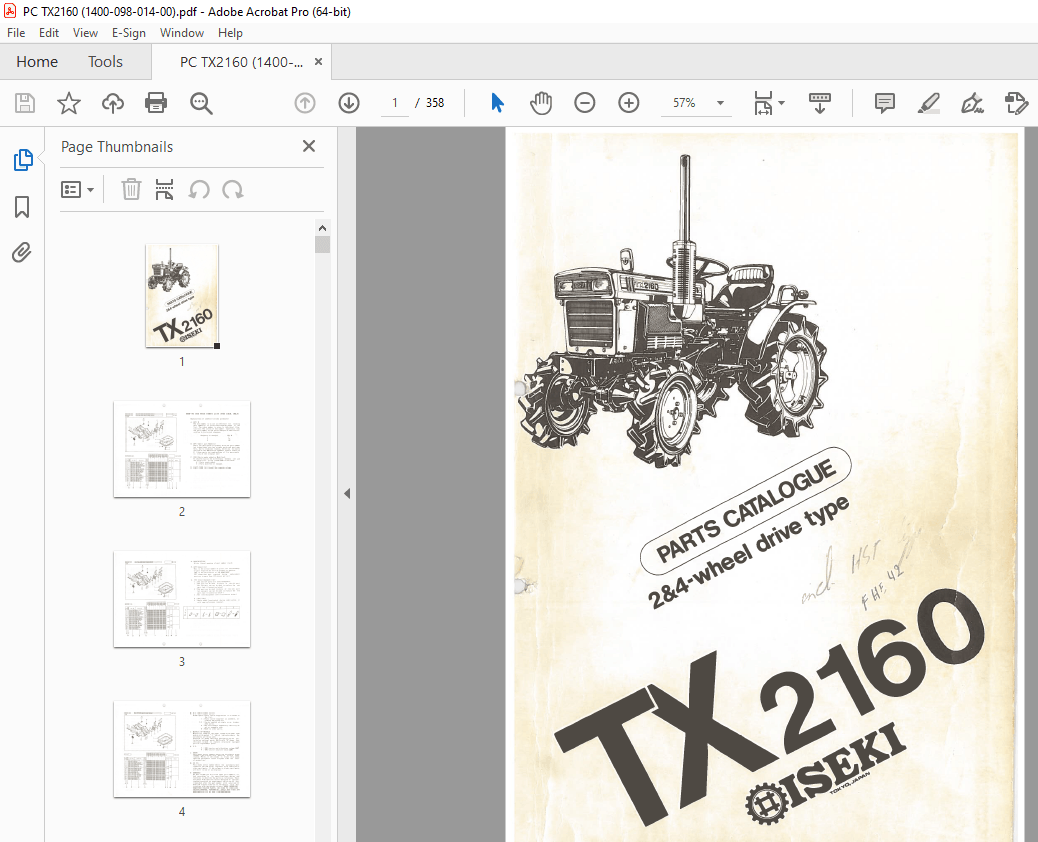Open the E-Sign menu

coord(128,32)
